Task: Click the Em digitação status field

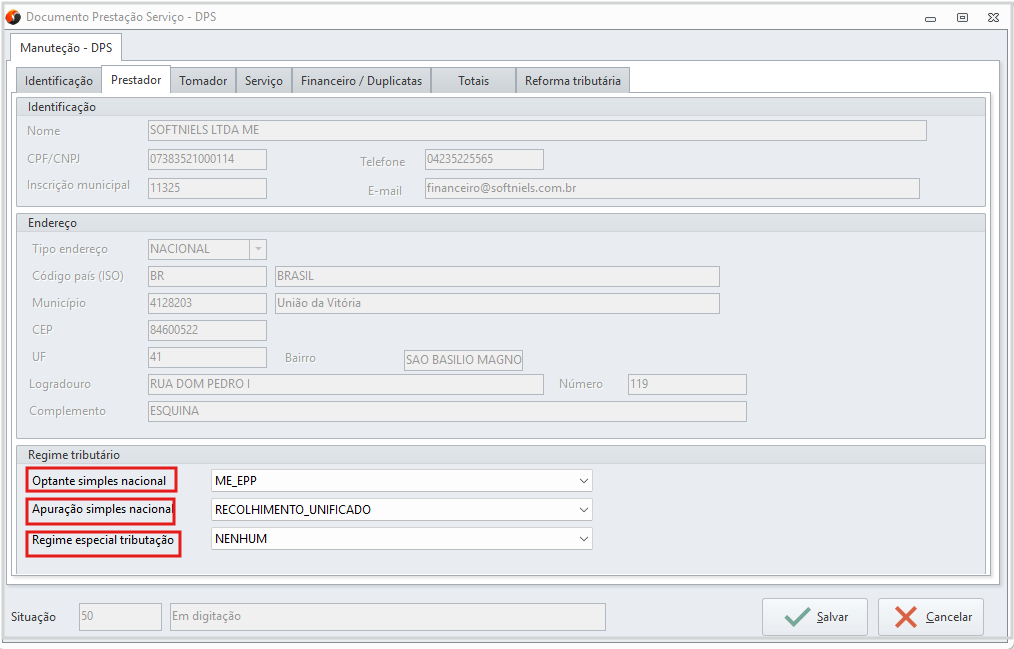Action: [387, 617]
